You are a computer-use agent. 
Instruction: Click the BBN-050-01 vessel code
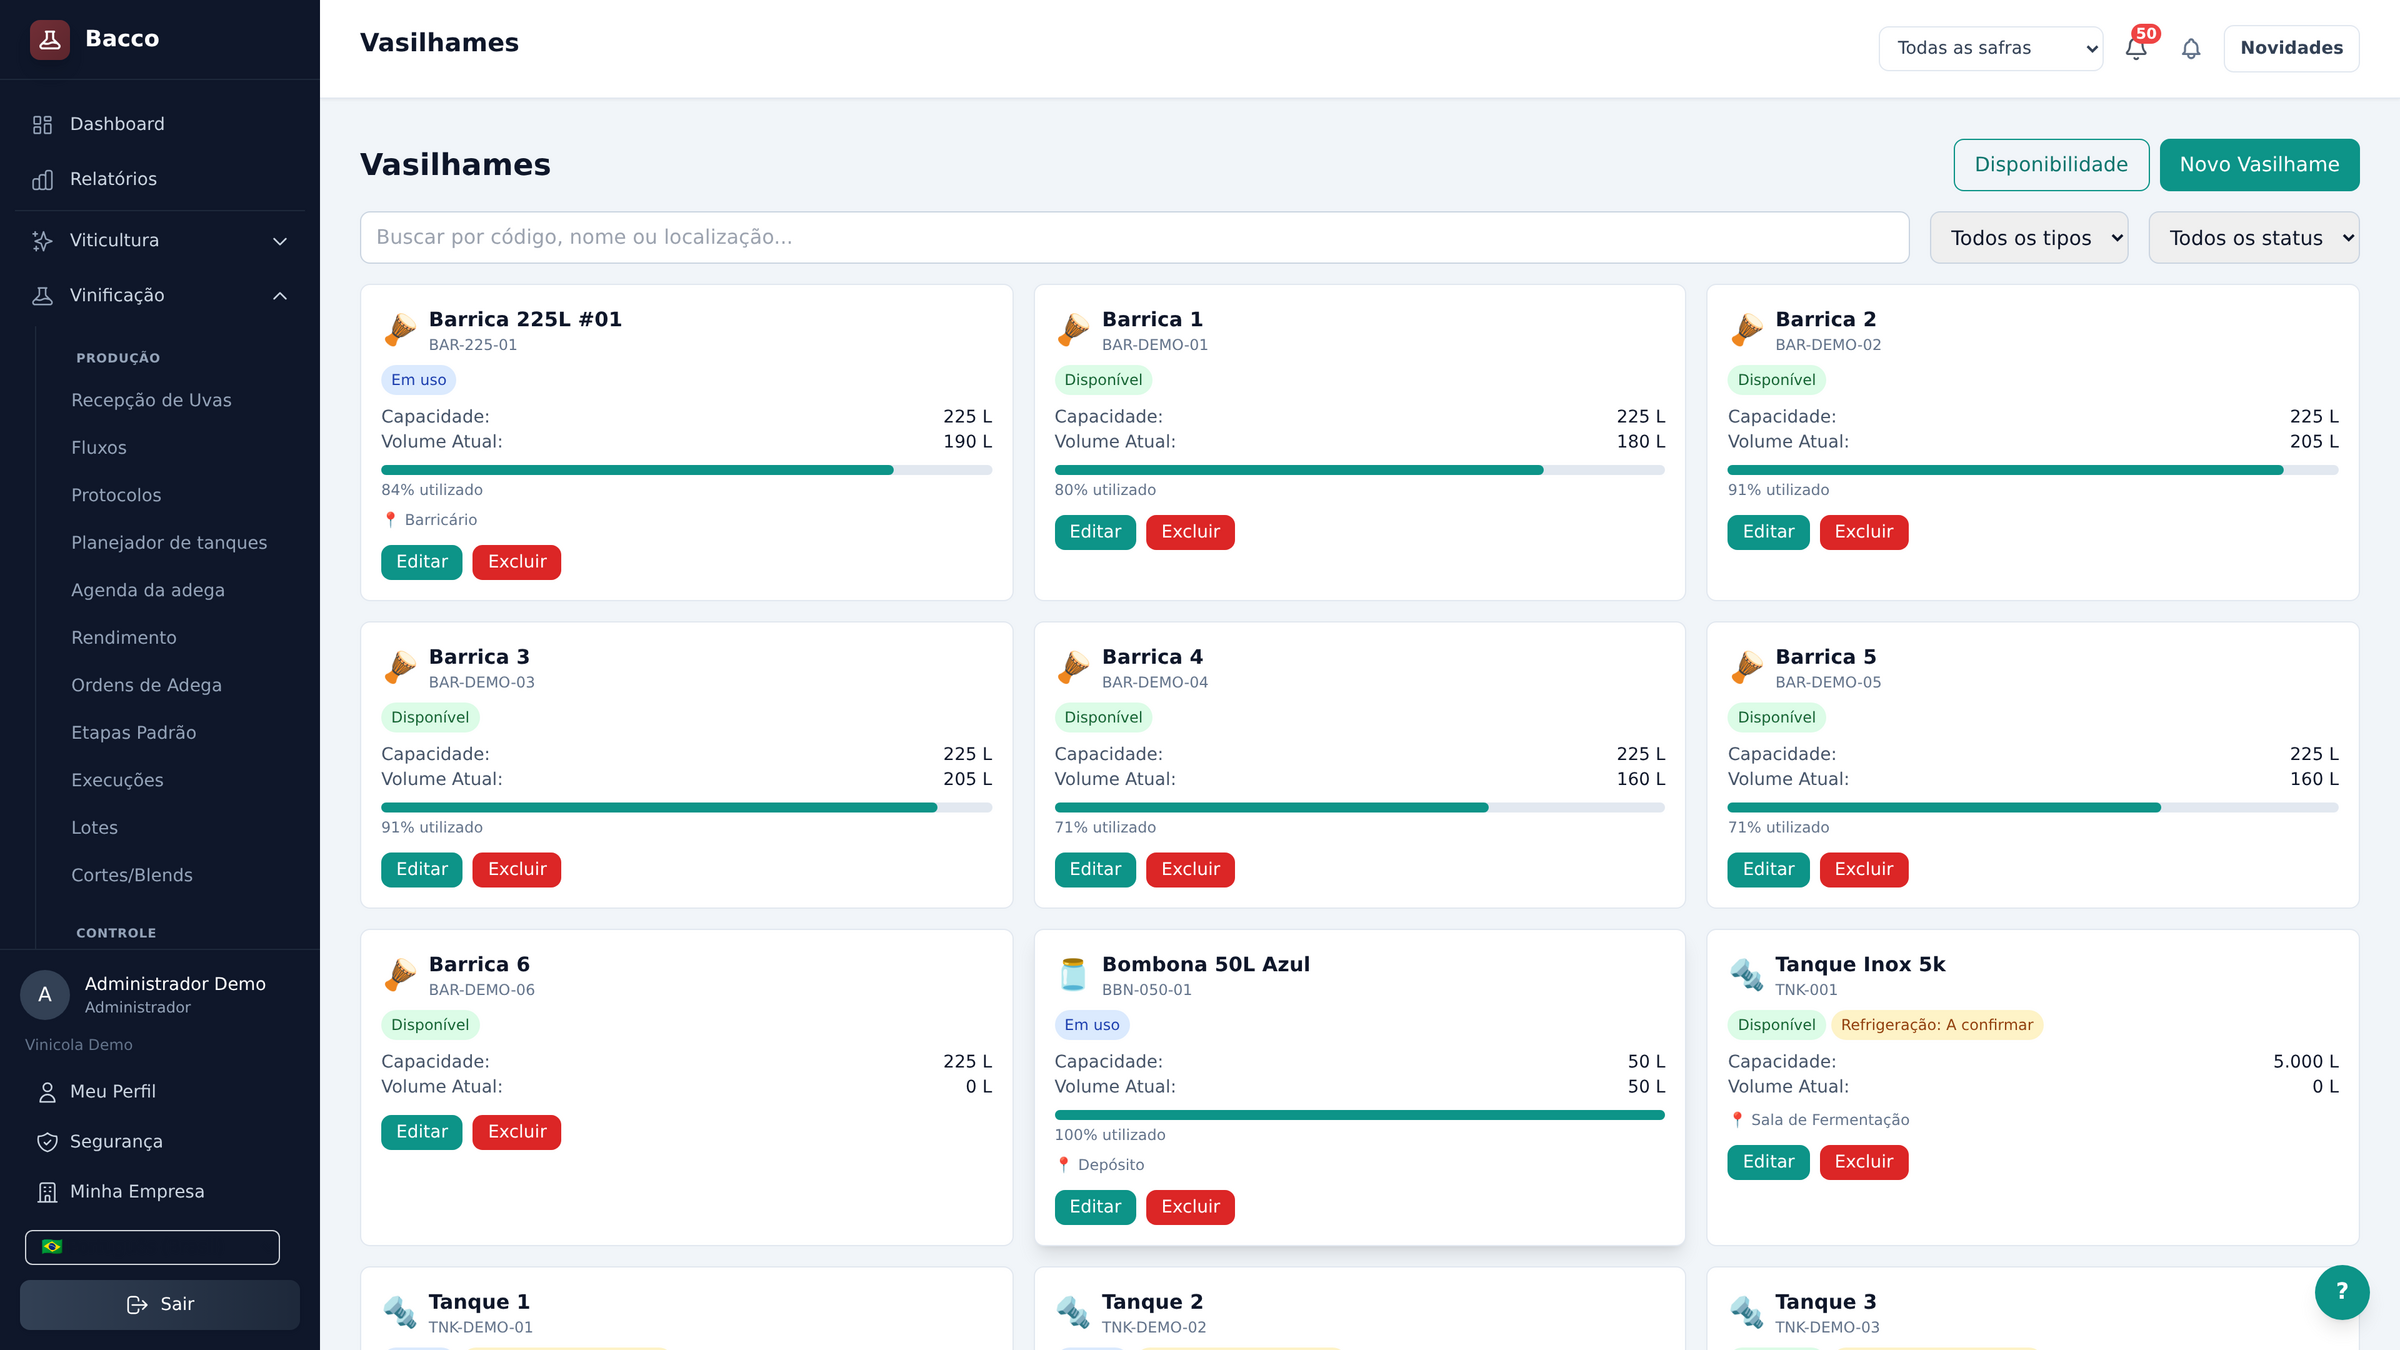1146,990
